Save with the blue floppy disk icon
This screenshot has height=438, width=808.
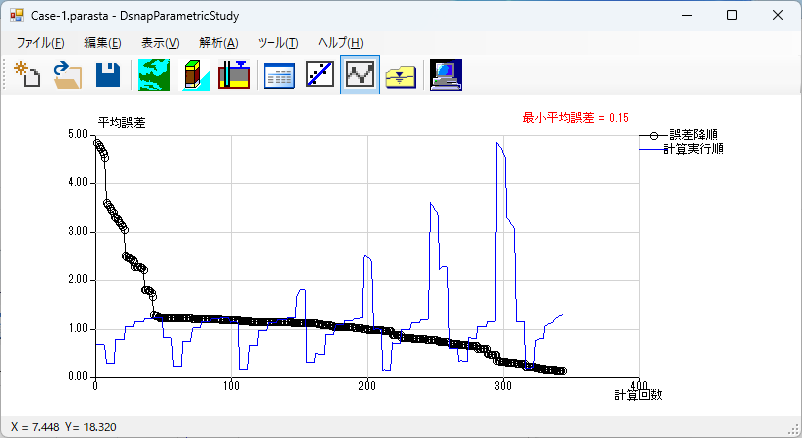[108, 75]
